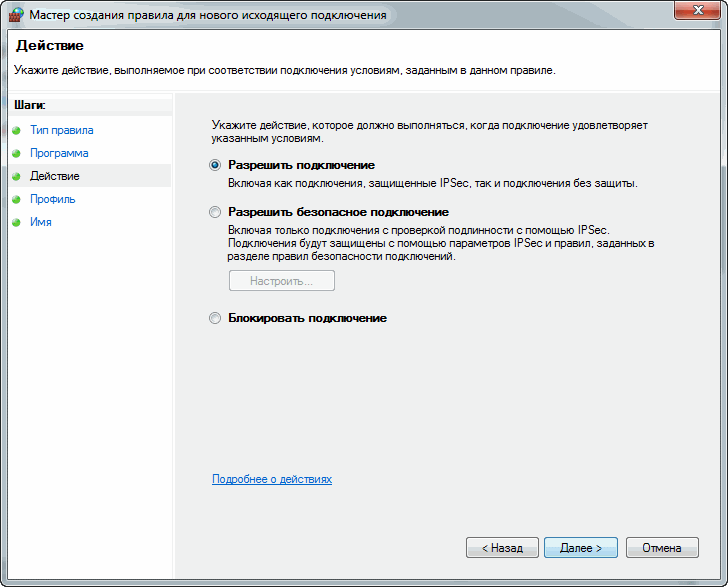Select the "Действие" step in sidebar

54,176
